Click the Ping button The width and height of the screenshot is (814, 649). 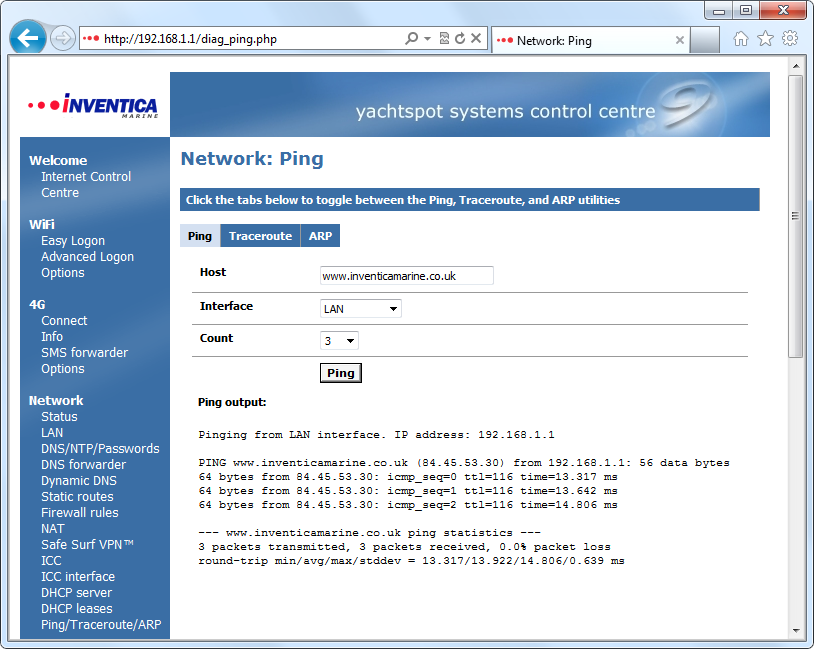341,373
